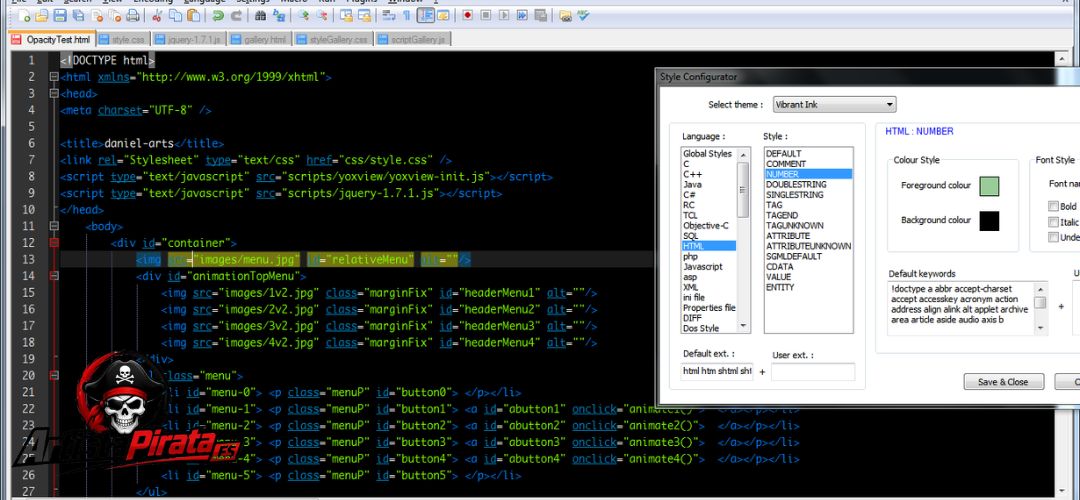Start macro recording with the red dot icon
The height and width of the screenshot is (500, 1080).
click(x=468, y=15)
